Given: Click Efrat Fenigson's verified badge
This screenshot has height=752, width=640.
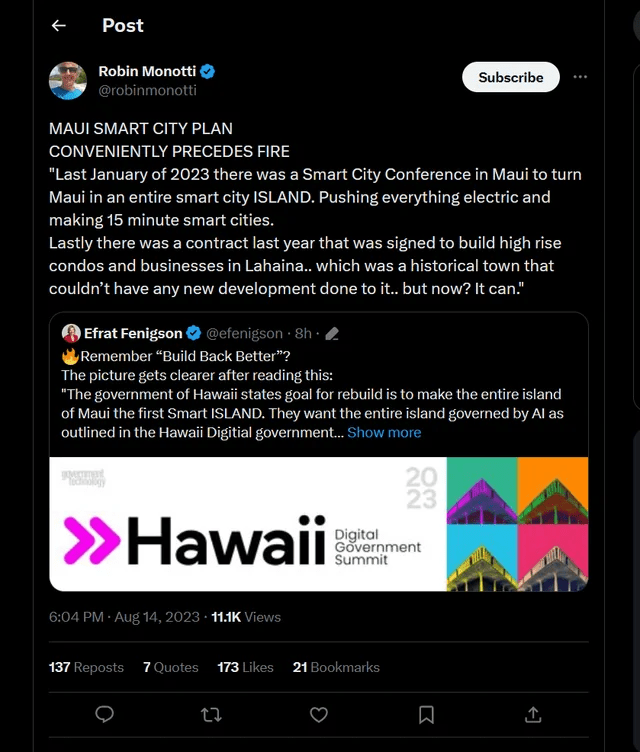Looking at the screenshot, I should pos(193,333).
